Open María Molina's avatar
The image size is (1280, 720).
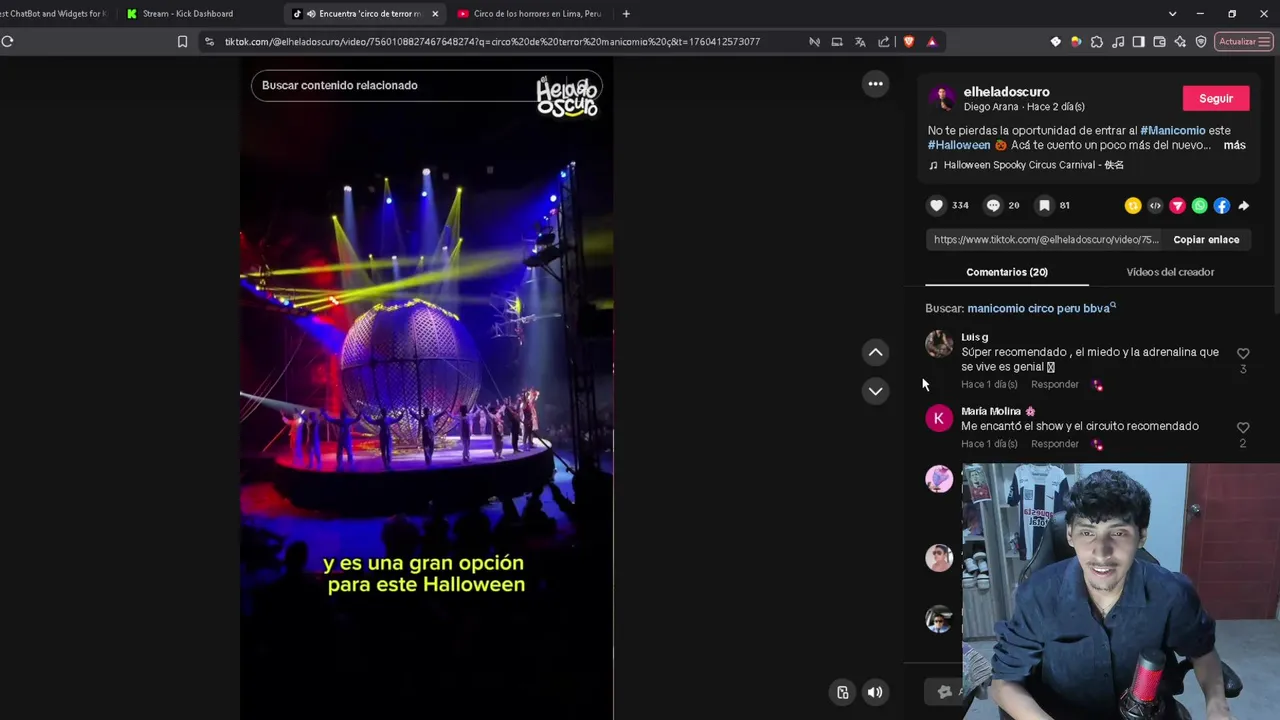click(939, 418)
